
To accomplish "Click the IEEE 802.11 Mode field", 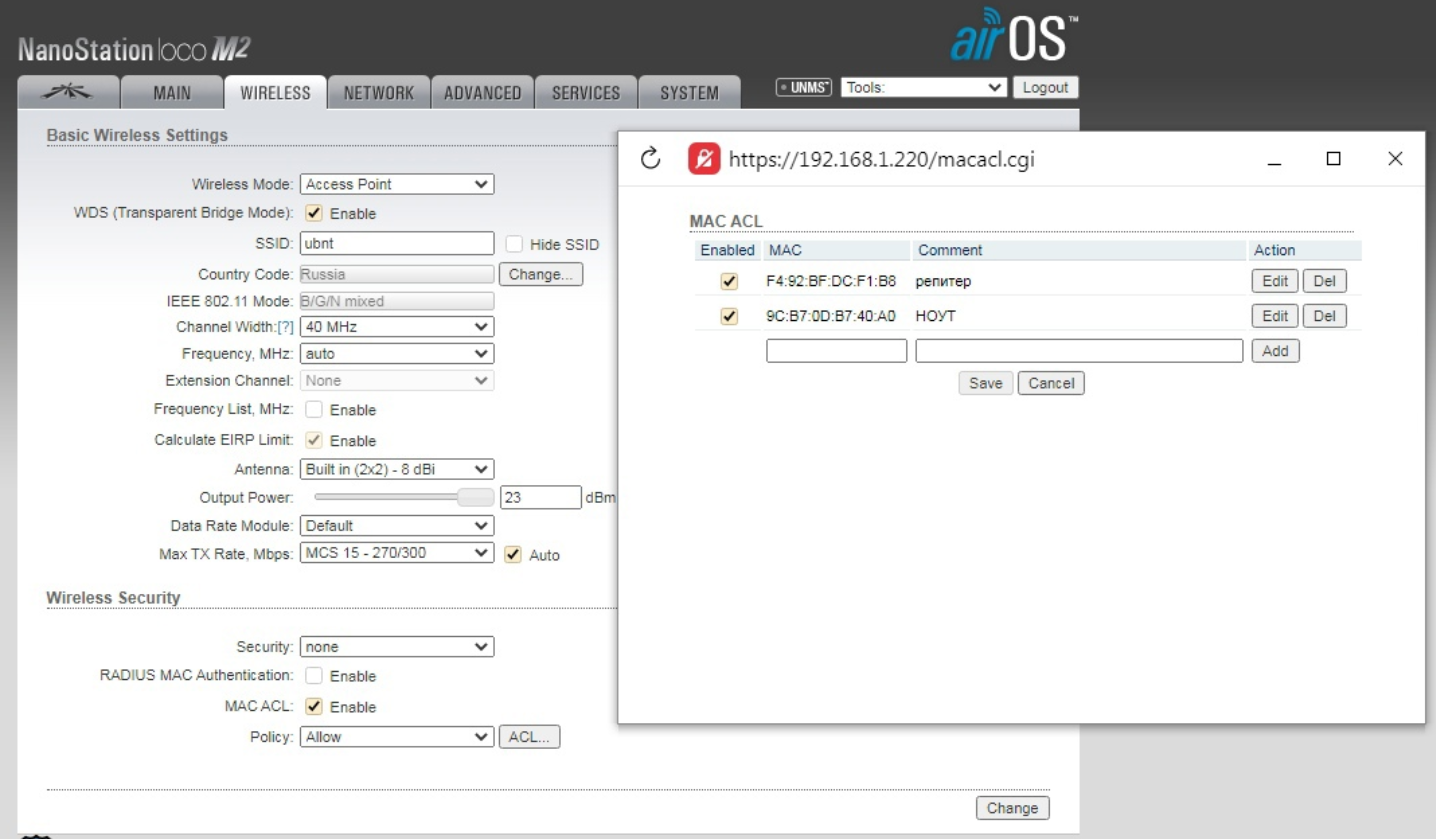I will pos(397,301).
